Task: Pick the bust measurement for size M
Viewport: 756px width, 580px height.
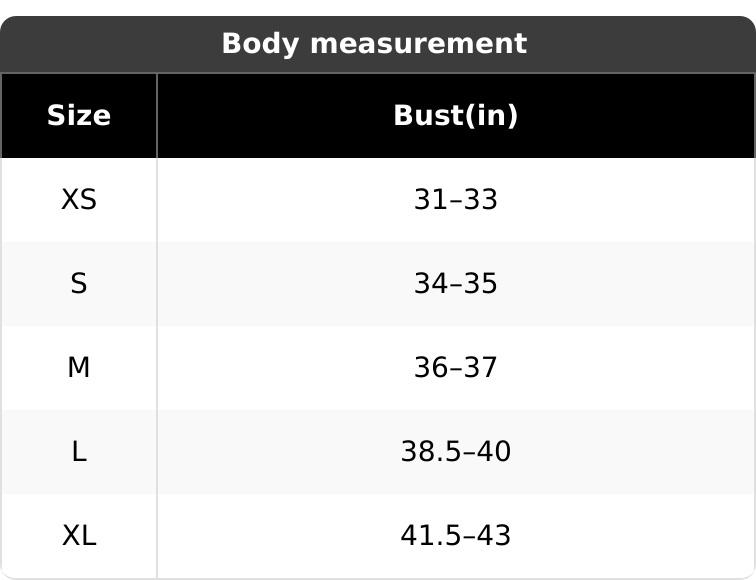Action: coord(455,368)
